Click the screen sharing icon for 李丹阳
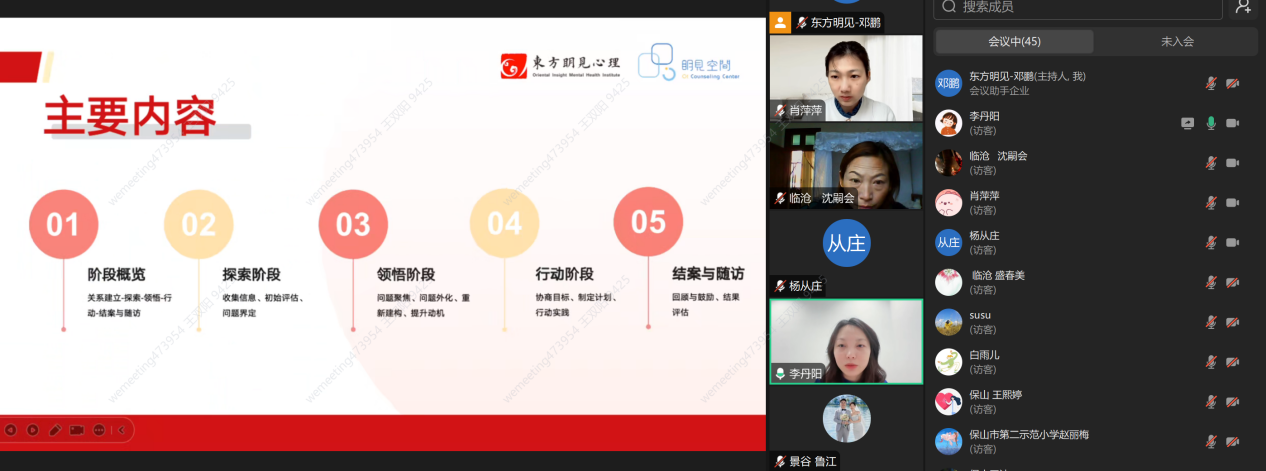Viewport: 1266px width, 471px height. (1187, 123)
